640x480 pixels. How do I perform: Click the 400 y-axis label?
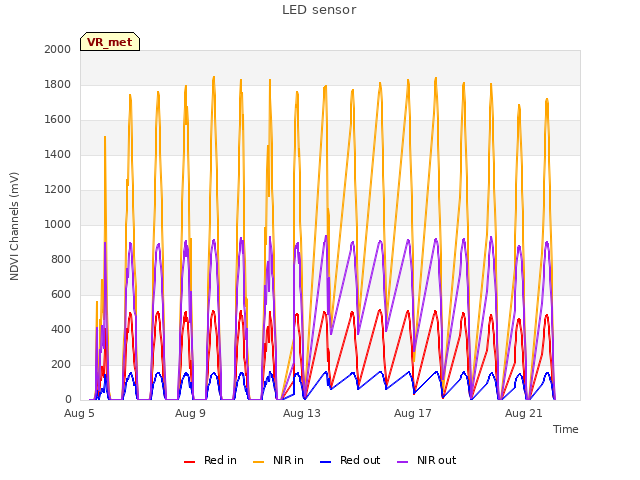61,329
